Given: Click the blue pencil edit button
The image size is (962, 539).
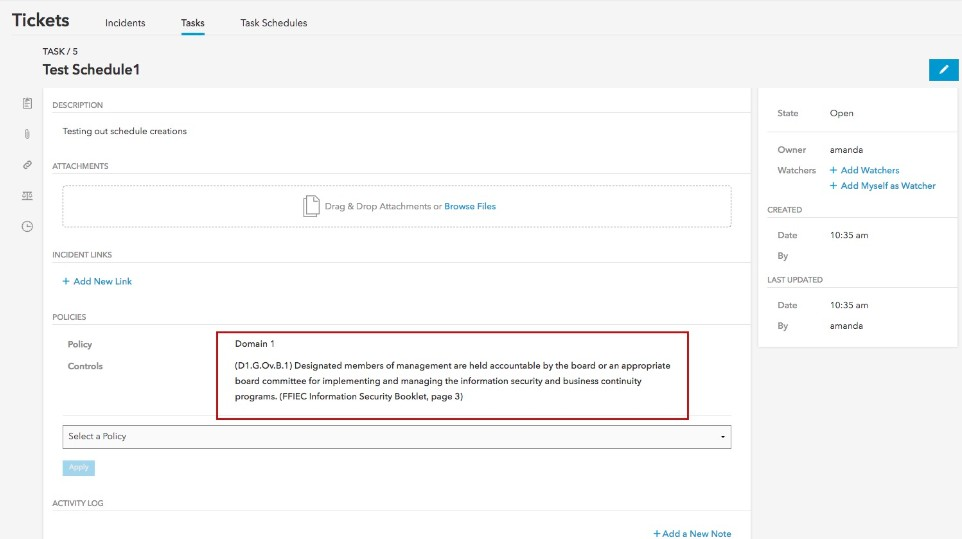Looking at the screenshot, I should coord(942,69).
